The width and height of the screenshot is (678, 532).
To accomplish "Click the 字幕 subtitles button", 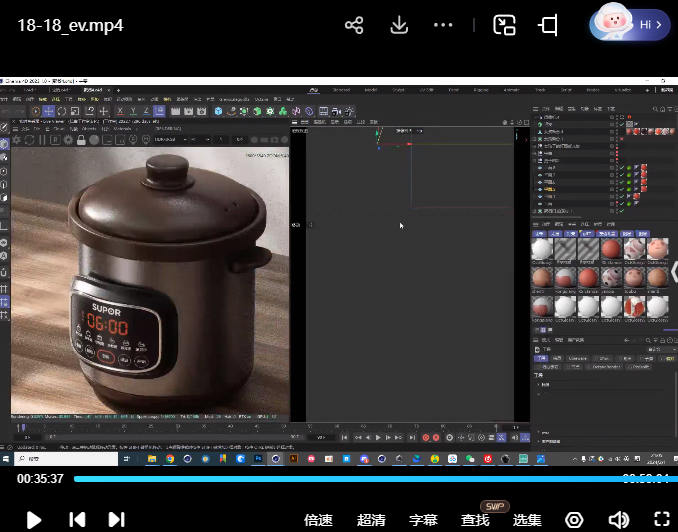I will pyautogui.click(x=423, y=520).
